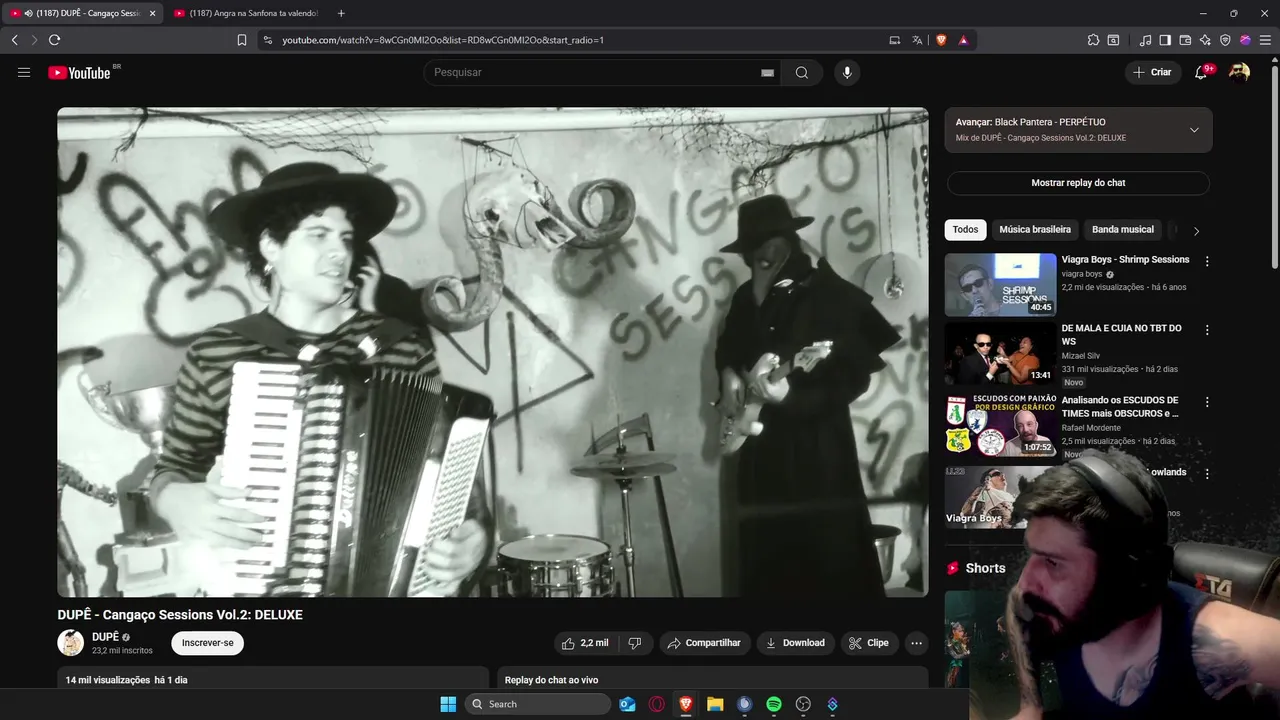Click Mostrar replay do chat button
The height and width of the screenshot is (720, 1280).
pyautogui.click(x=1078, y=183)
